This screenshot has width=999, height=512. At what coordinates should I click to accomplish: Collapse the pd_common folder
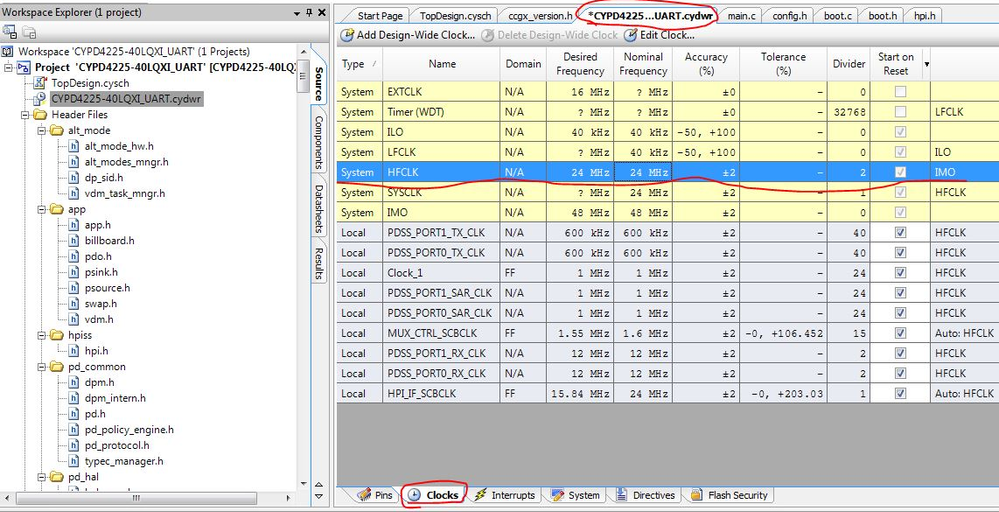(41, 367)
